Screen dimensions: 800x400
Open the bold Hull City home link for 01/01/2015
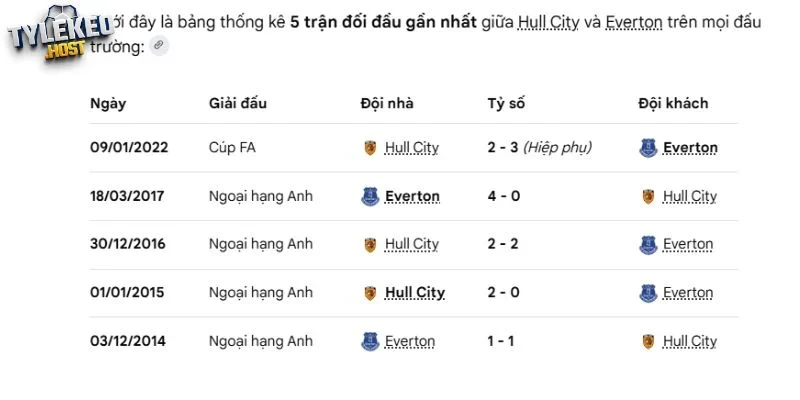point(415,293)
